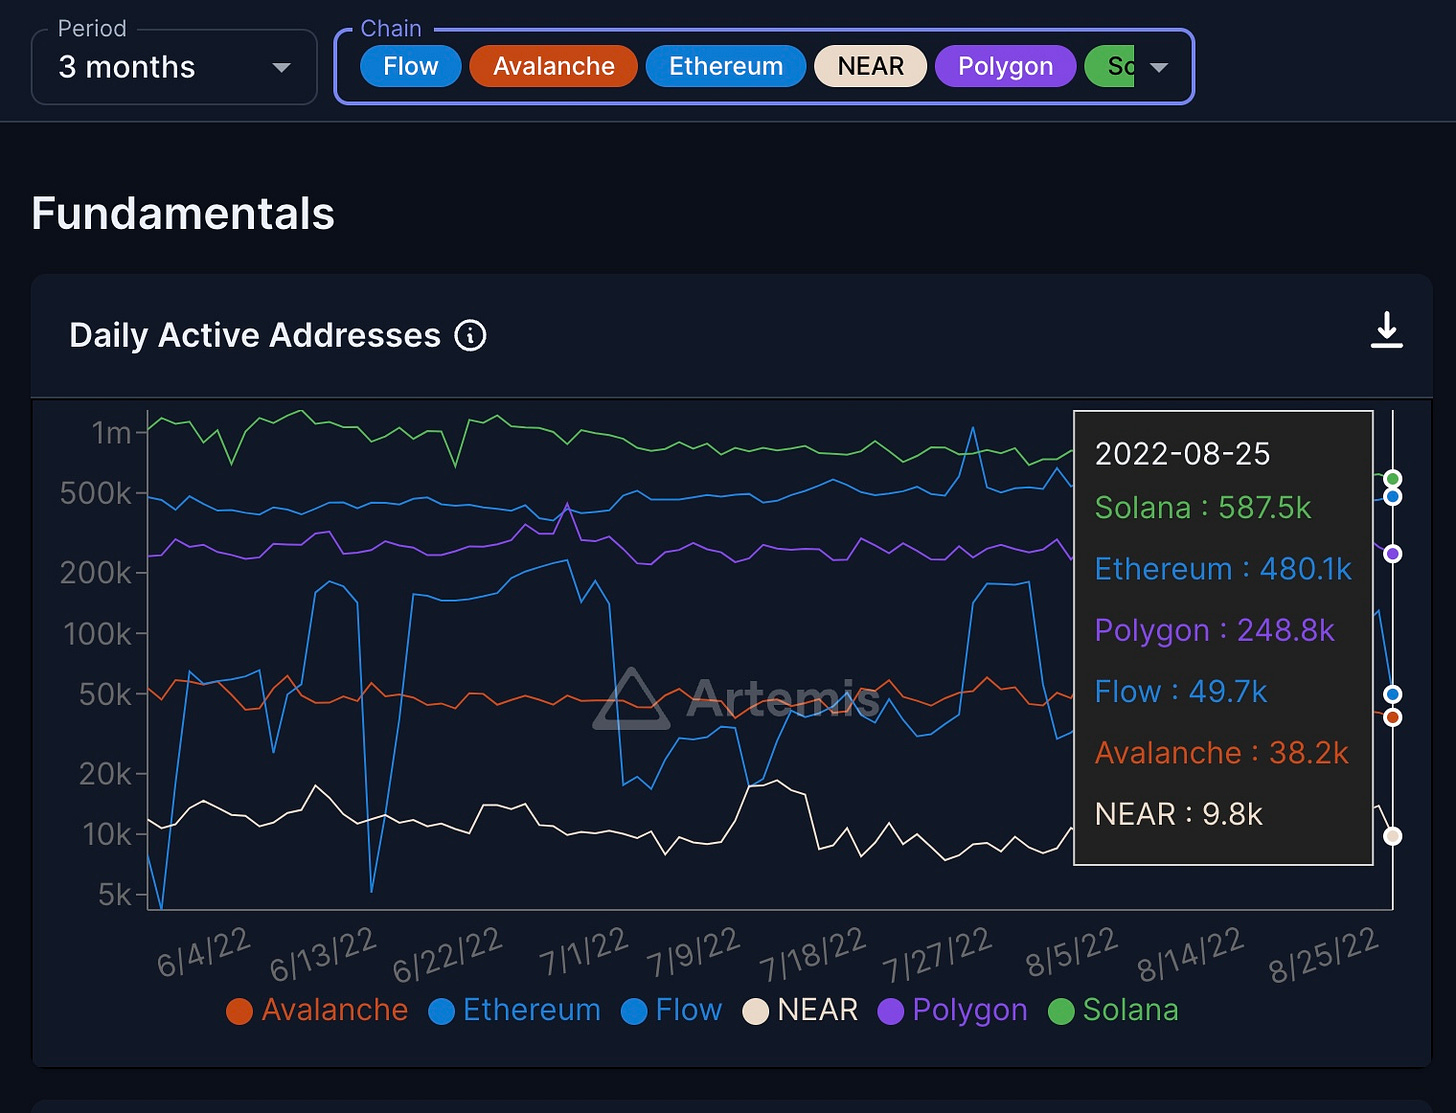
Task: Click the 'Daily Active Addresses' chart title
Action: (x=255, y=335)
